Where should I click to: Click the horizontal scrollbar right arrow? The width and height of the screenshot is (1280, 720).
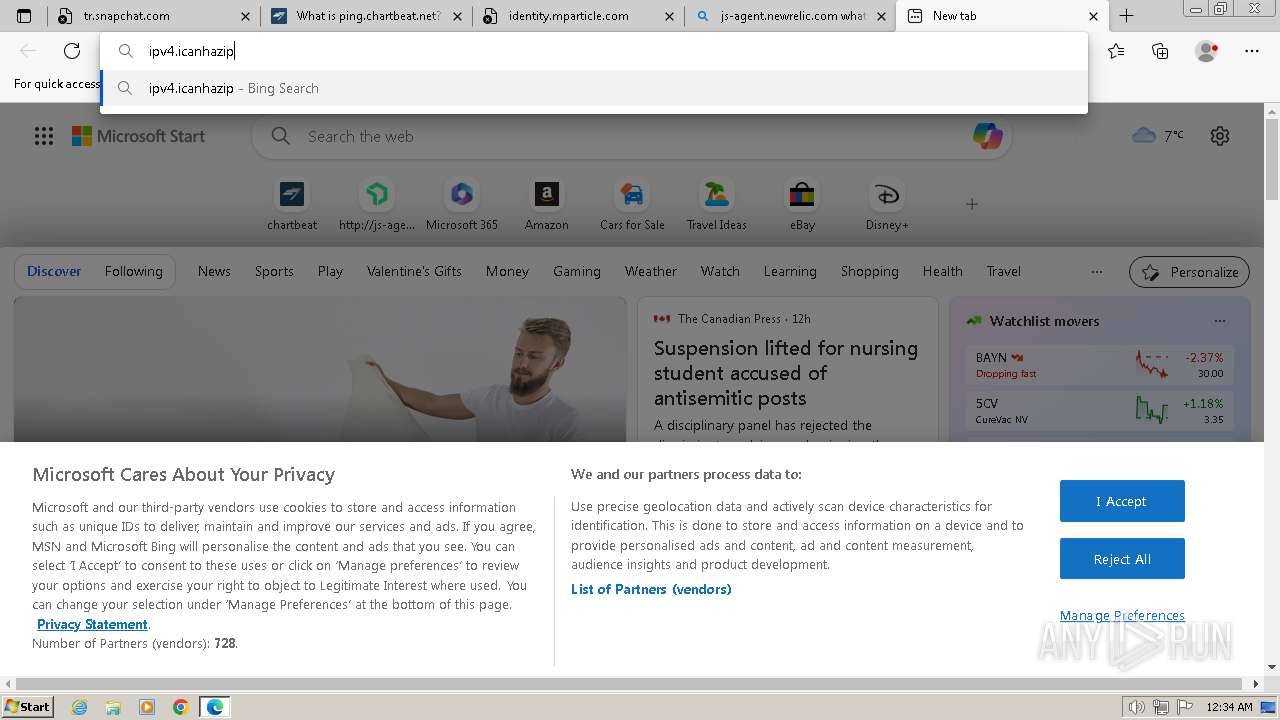(x=1256, y=684)
